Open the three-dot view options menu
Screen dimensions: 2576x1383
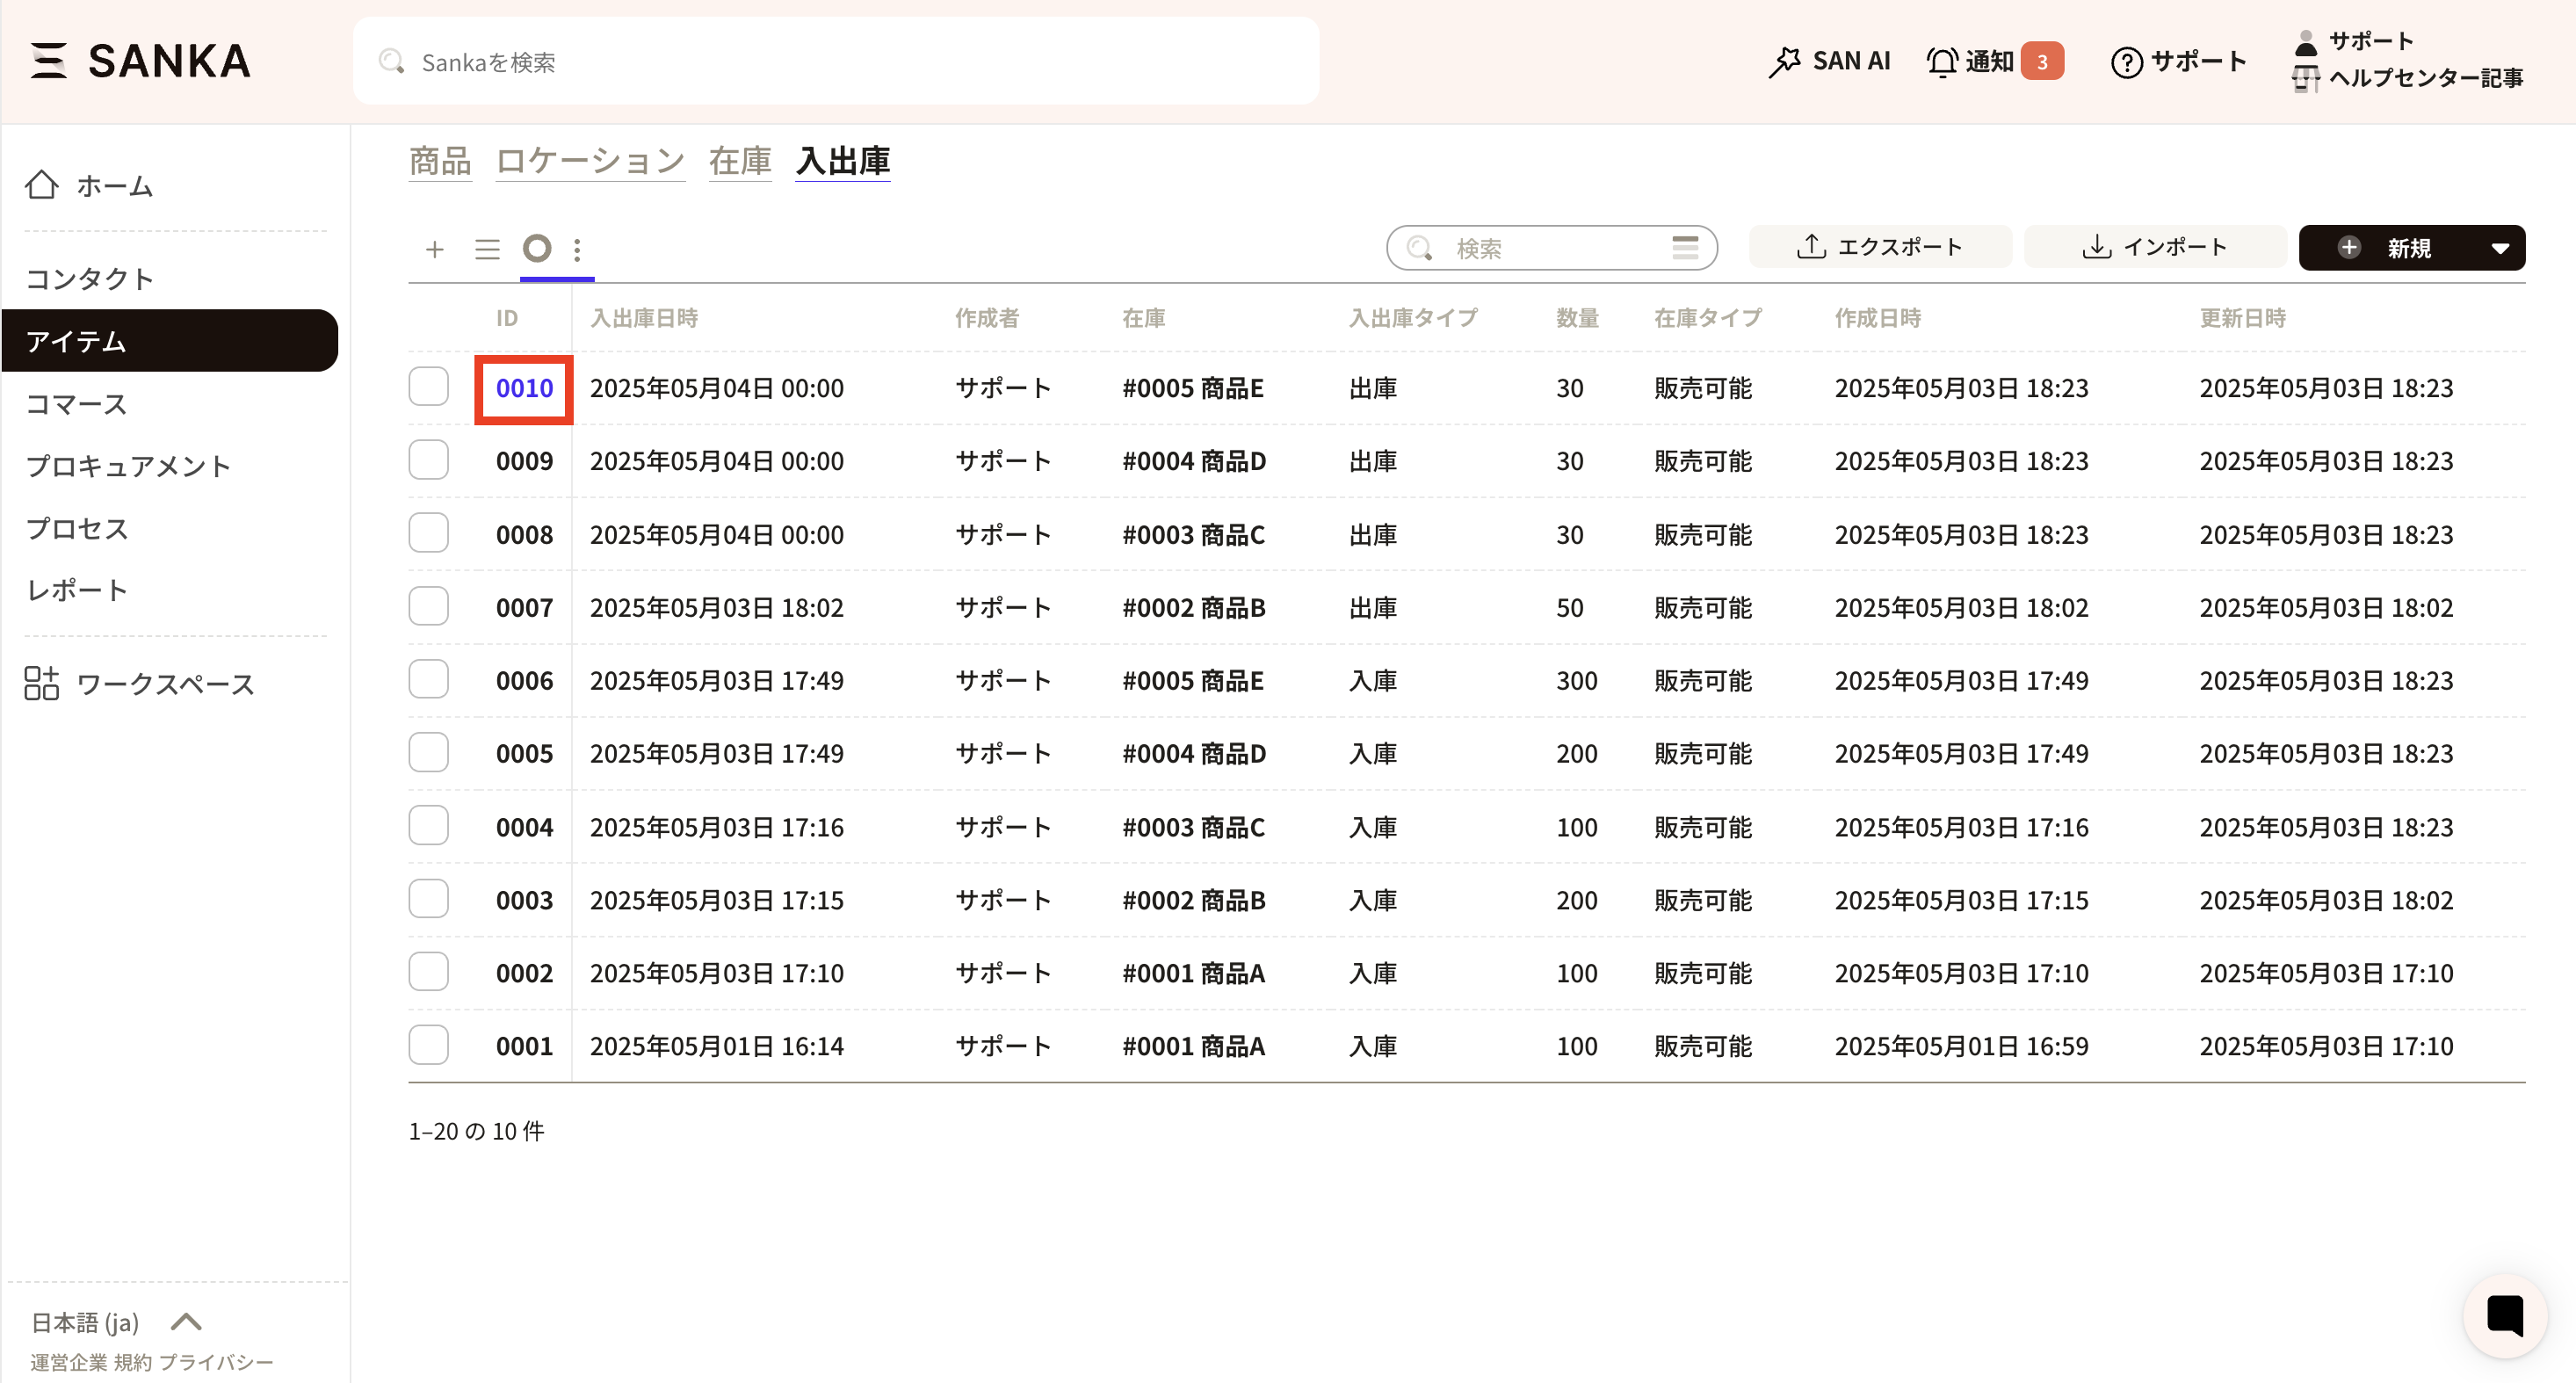tap(577, 249)
